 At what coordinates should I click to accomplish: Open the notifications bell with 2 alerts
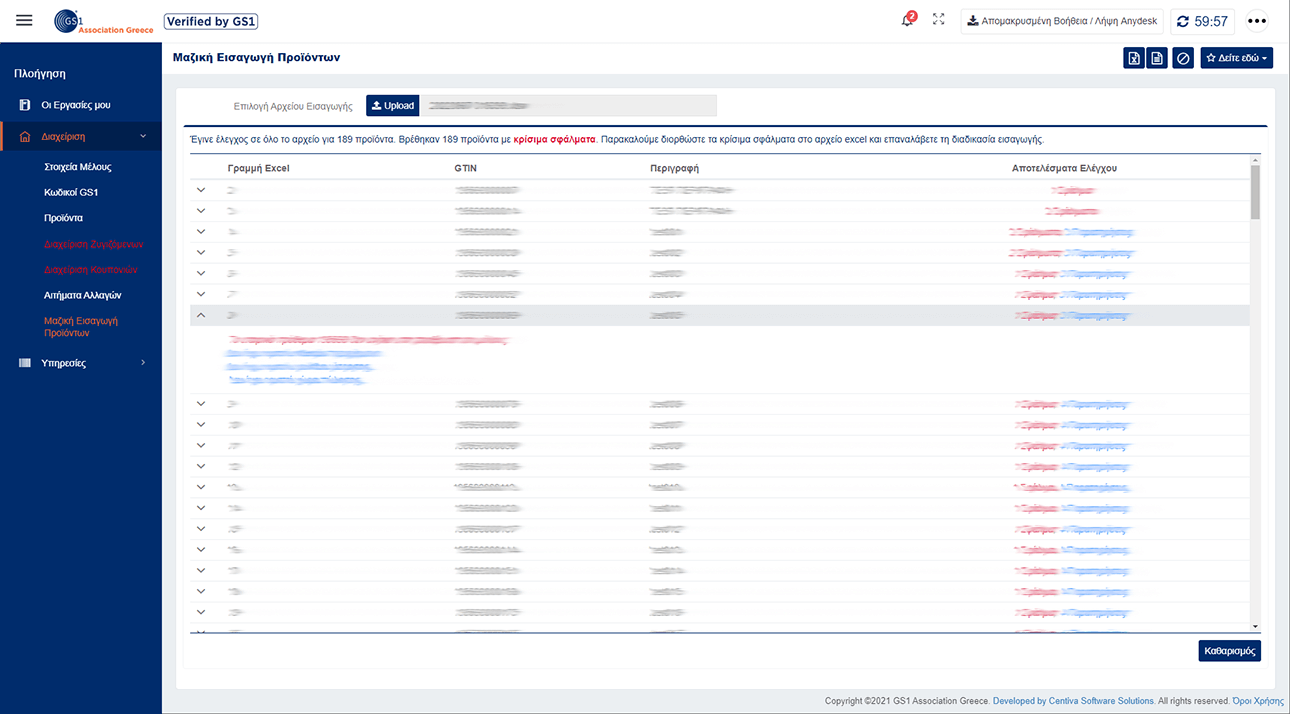[x=907, y=20]
